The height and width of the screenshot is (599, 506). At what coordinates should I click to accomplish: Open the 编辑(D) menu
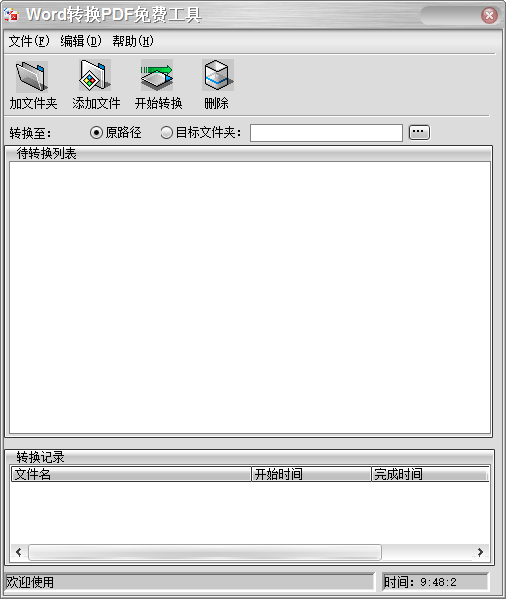(81, 41)
